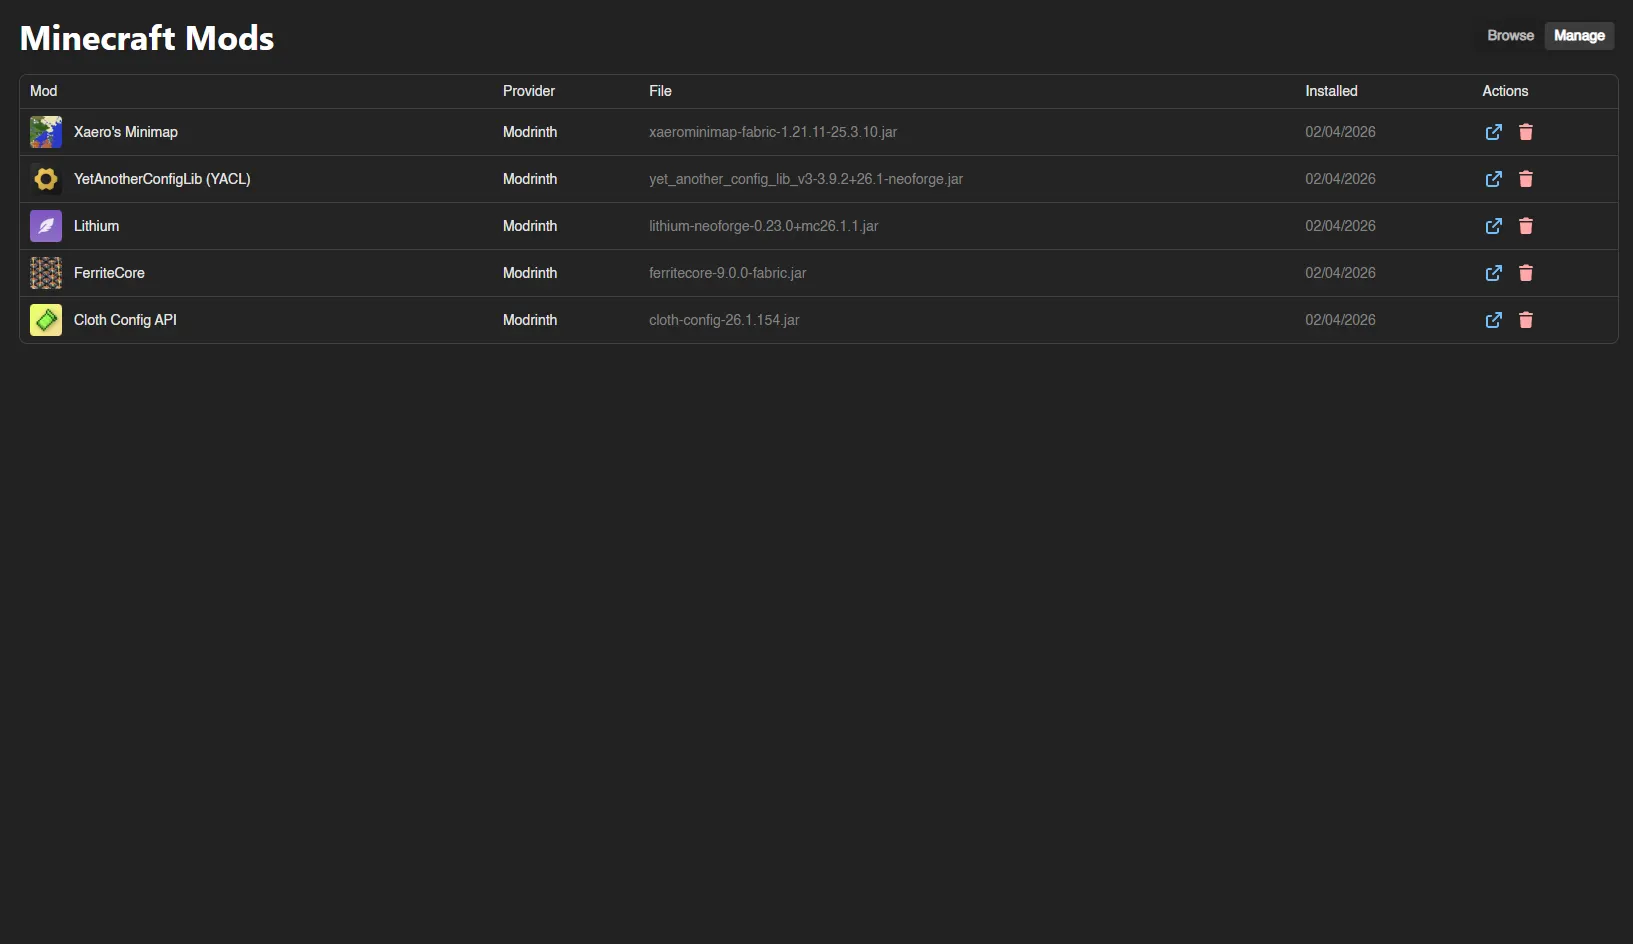Click ferritecore-9.0.0-fabric.jar filename
Image resolution: width=1633 pixels, height=944 pixels.
point(727,273)
